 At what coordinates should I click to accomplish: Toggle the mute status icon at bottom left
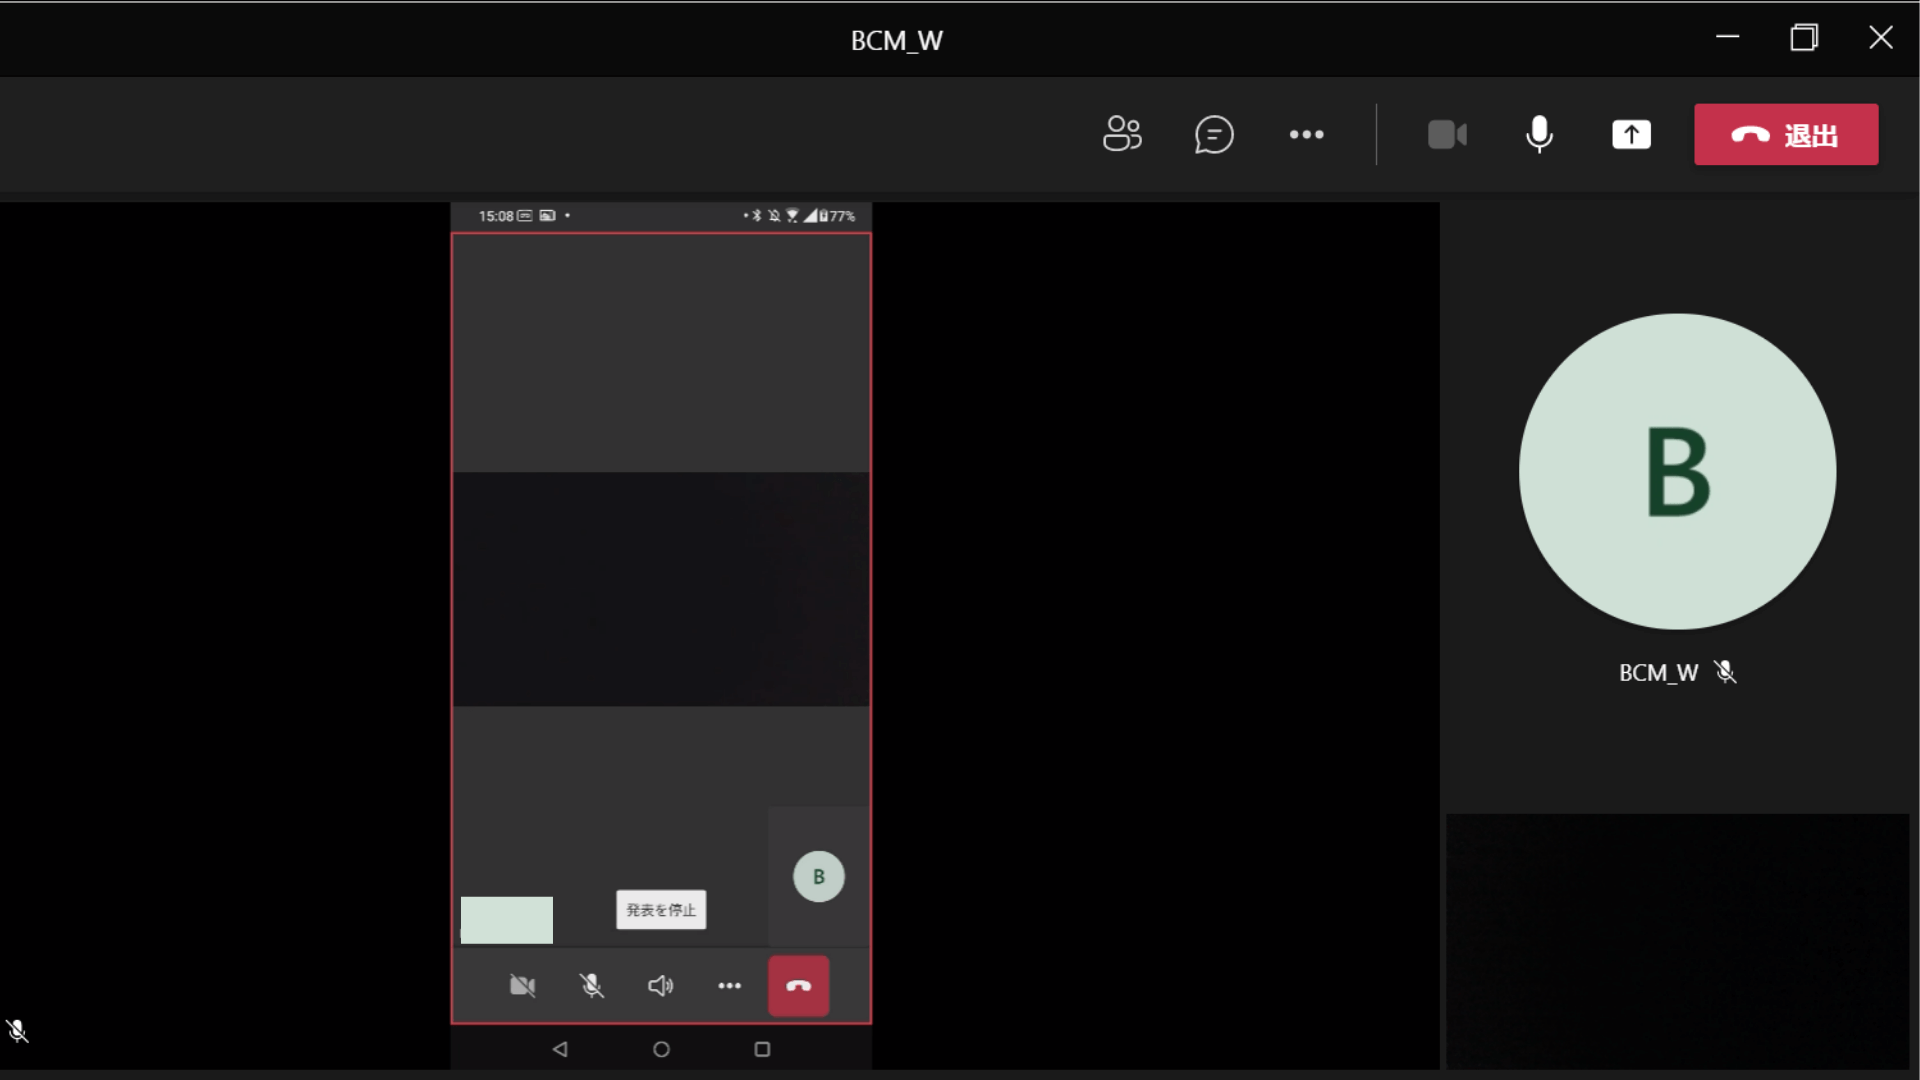pos(19,1031)
